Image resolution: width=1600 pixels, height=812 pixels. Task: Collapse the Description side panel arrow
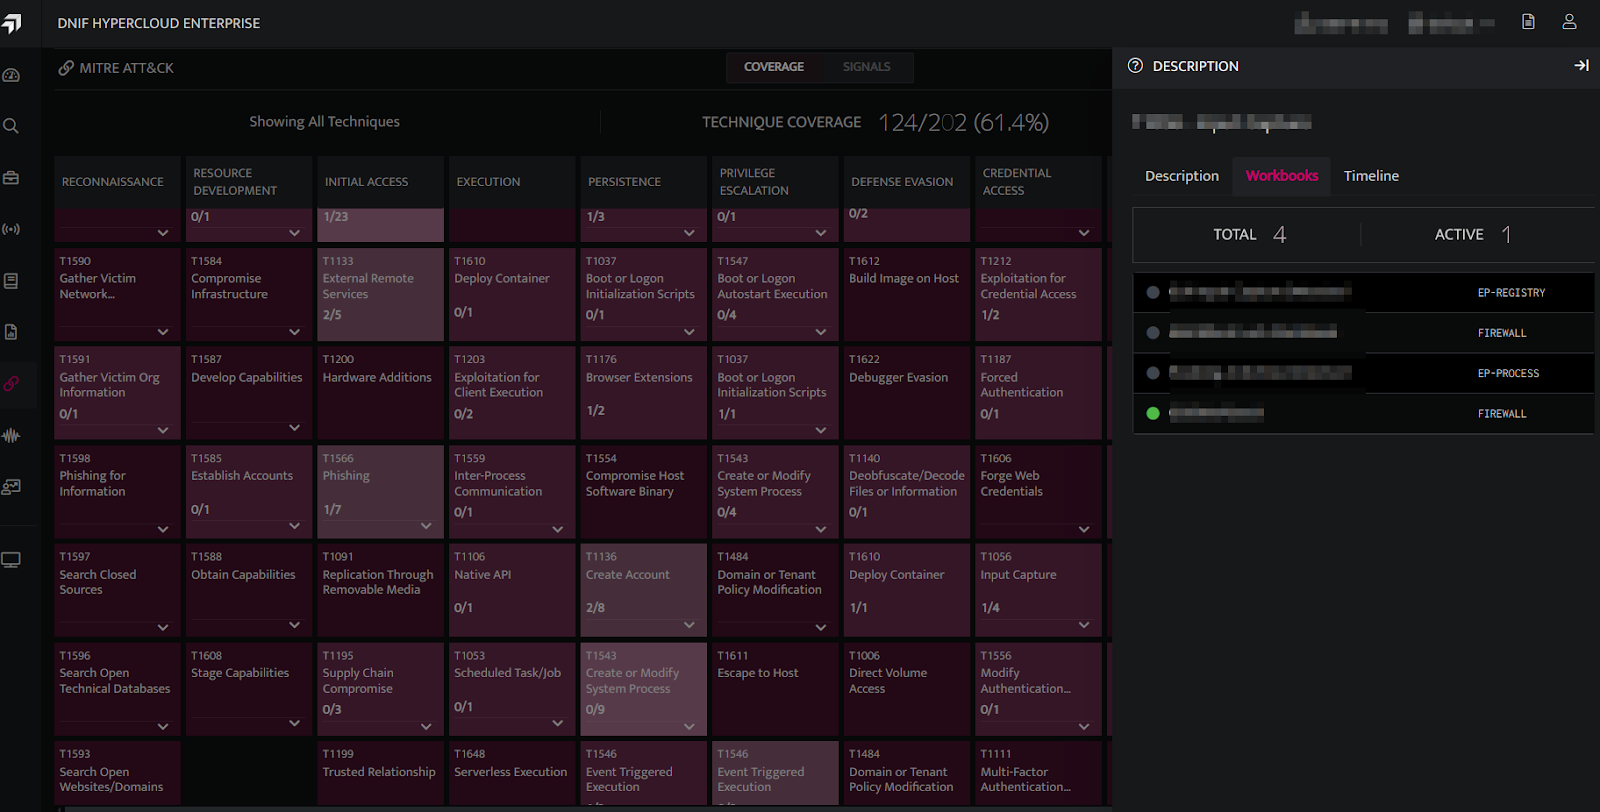click(x=1581, y=66)
